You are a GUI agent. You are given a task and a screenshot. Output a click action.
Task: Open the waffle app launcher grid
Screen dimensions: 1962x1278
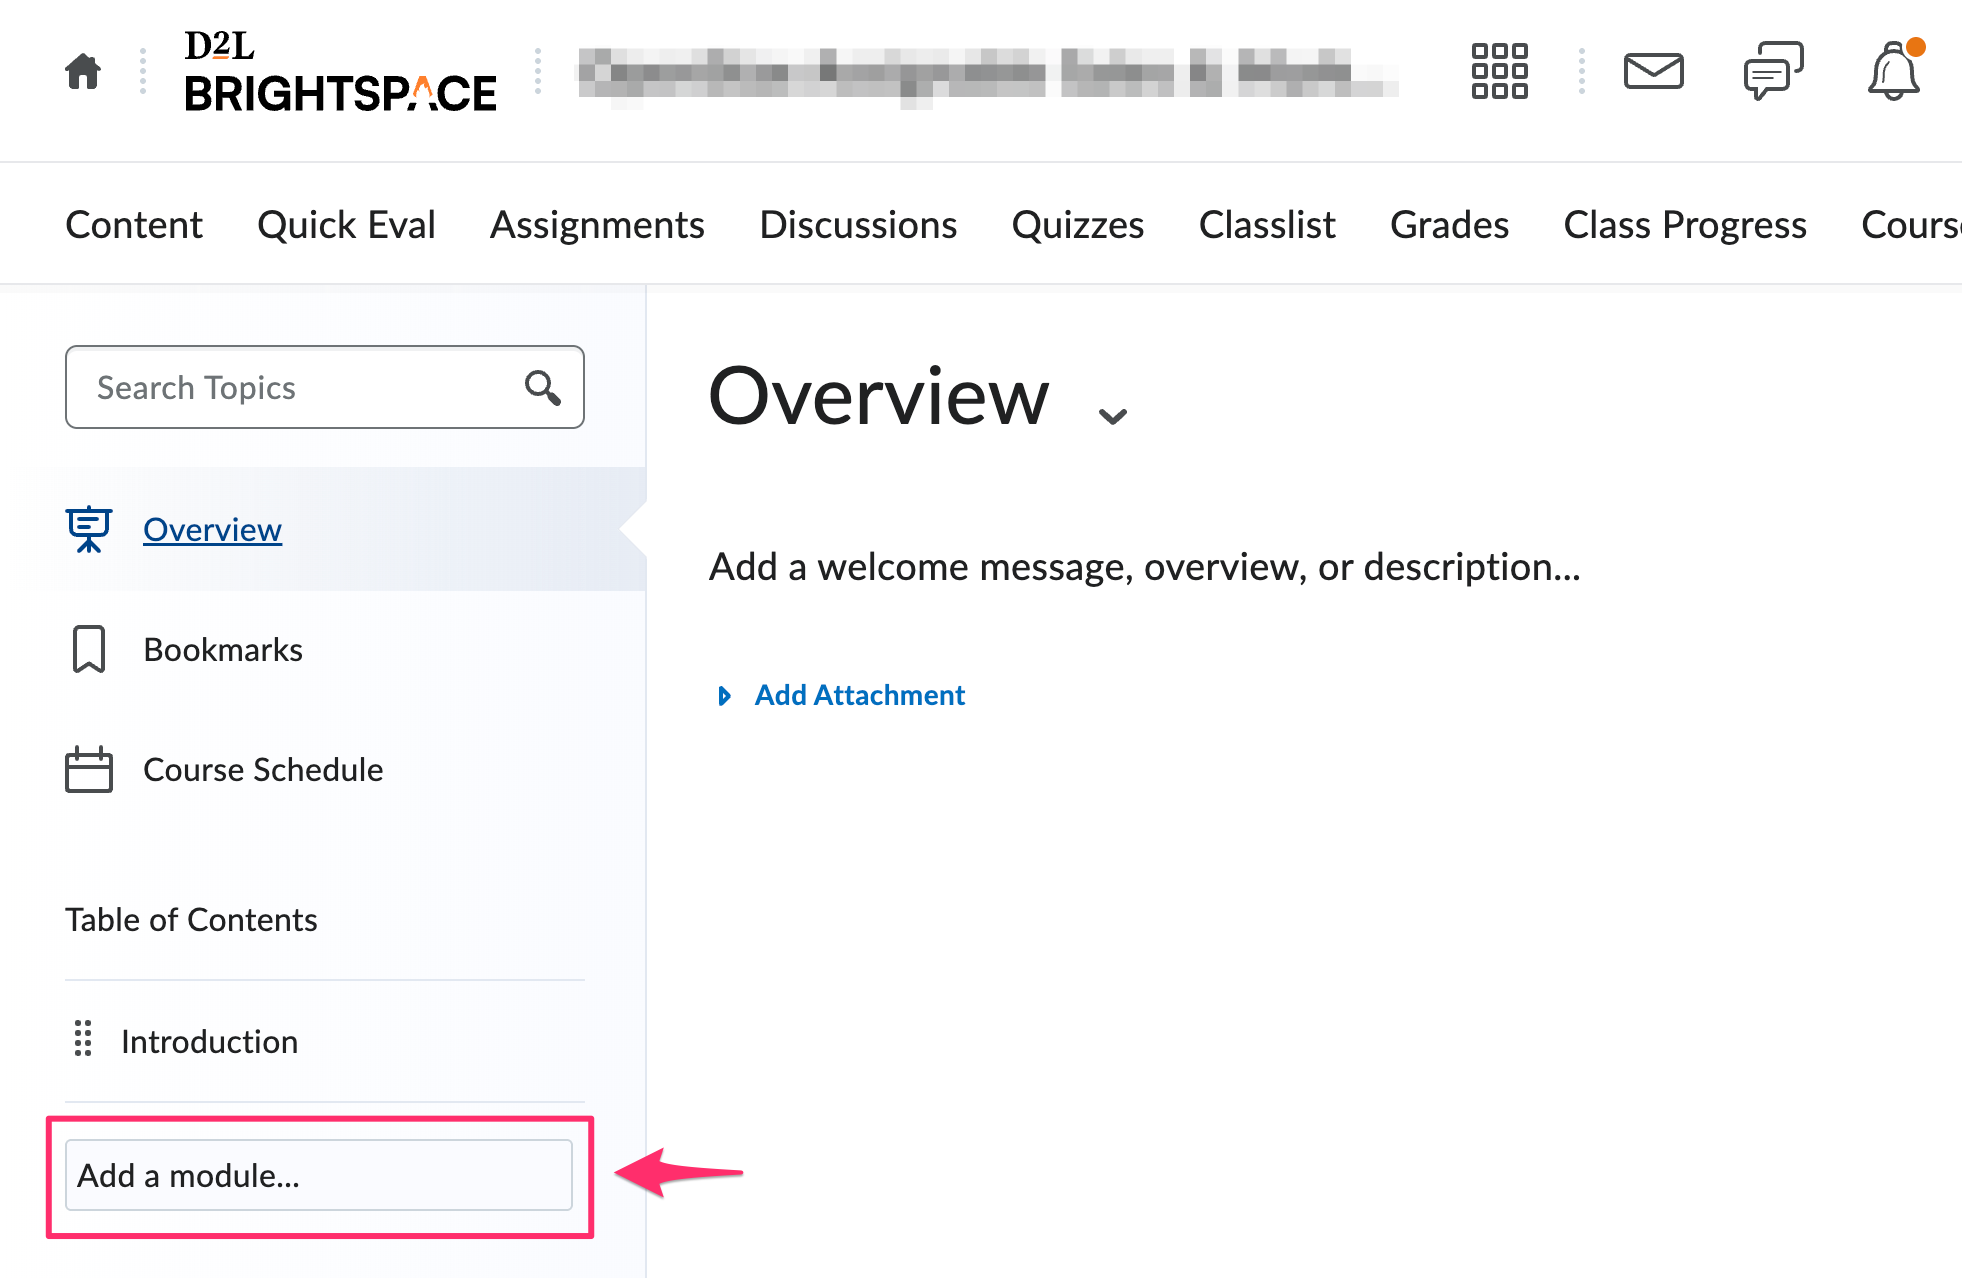[x=1498, y=71]
